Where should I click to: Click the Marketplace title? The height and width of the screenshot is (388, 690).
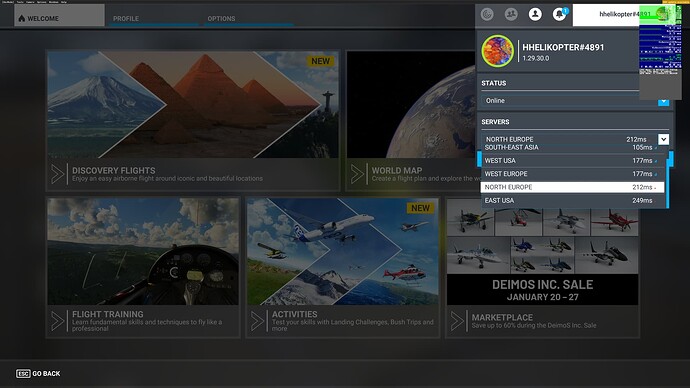[x=502, y=317]
